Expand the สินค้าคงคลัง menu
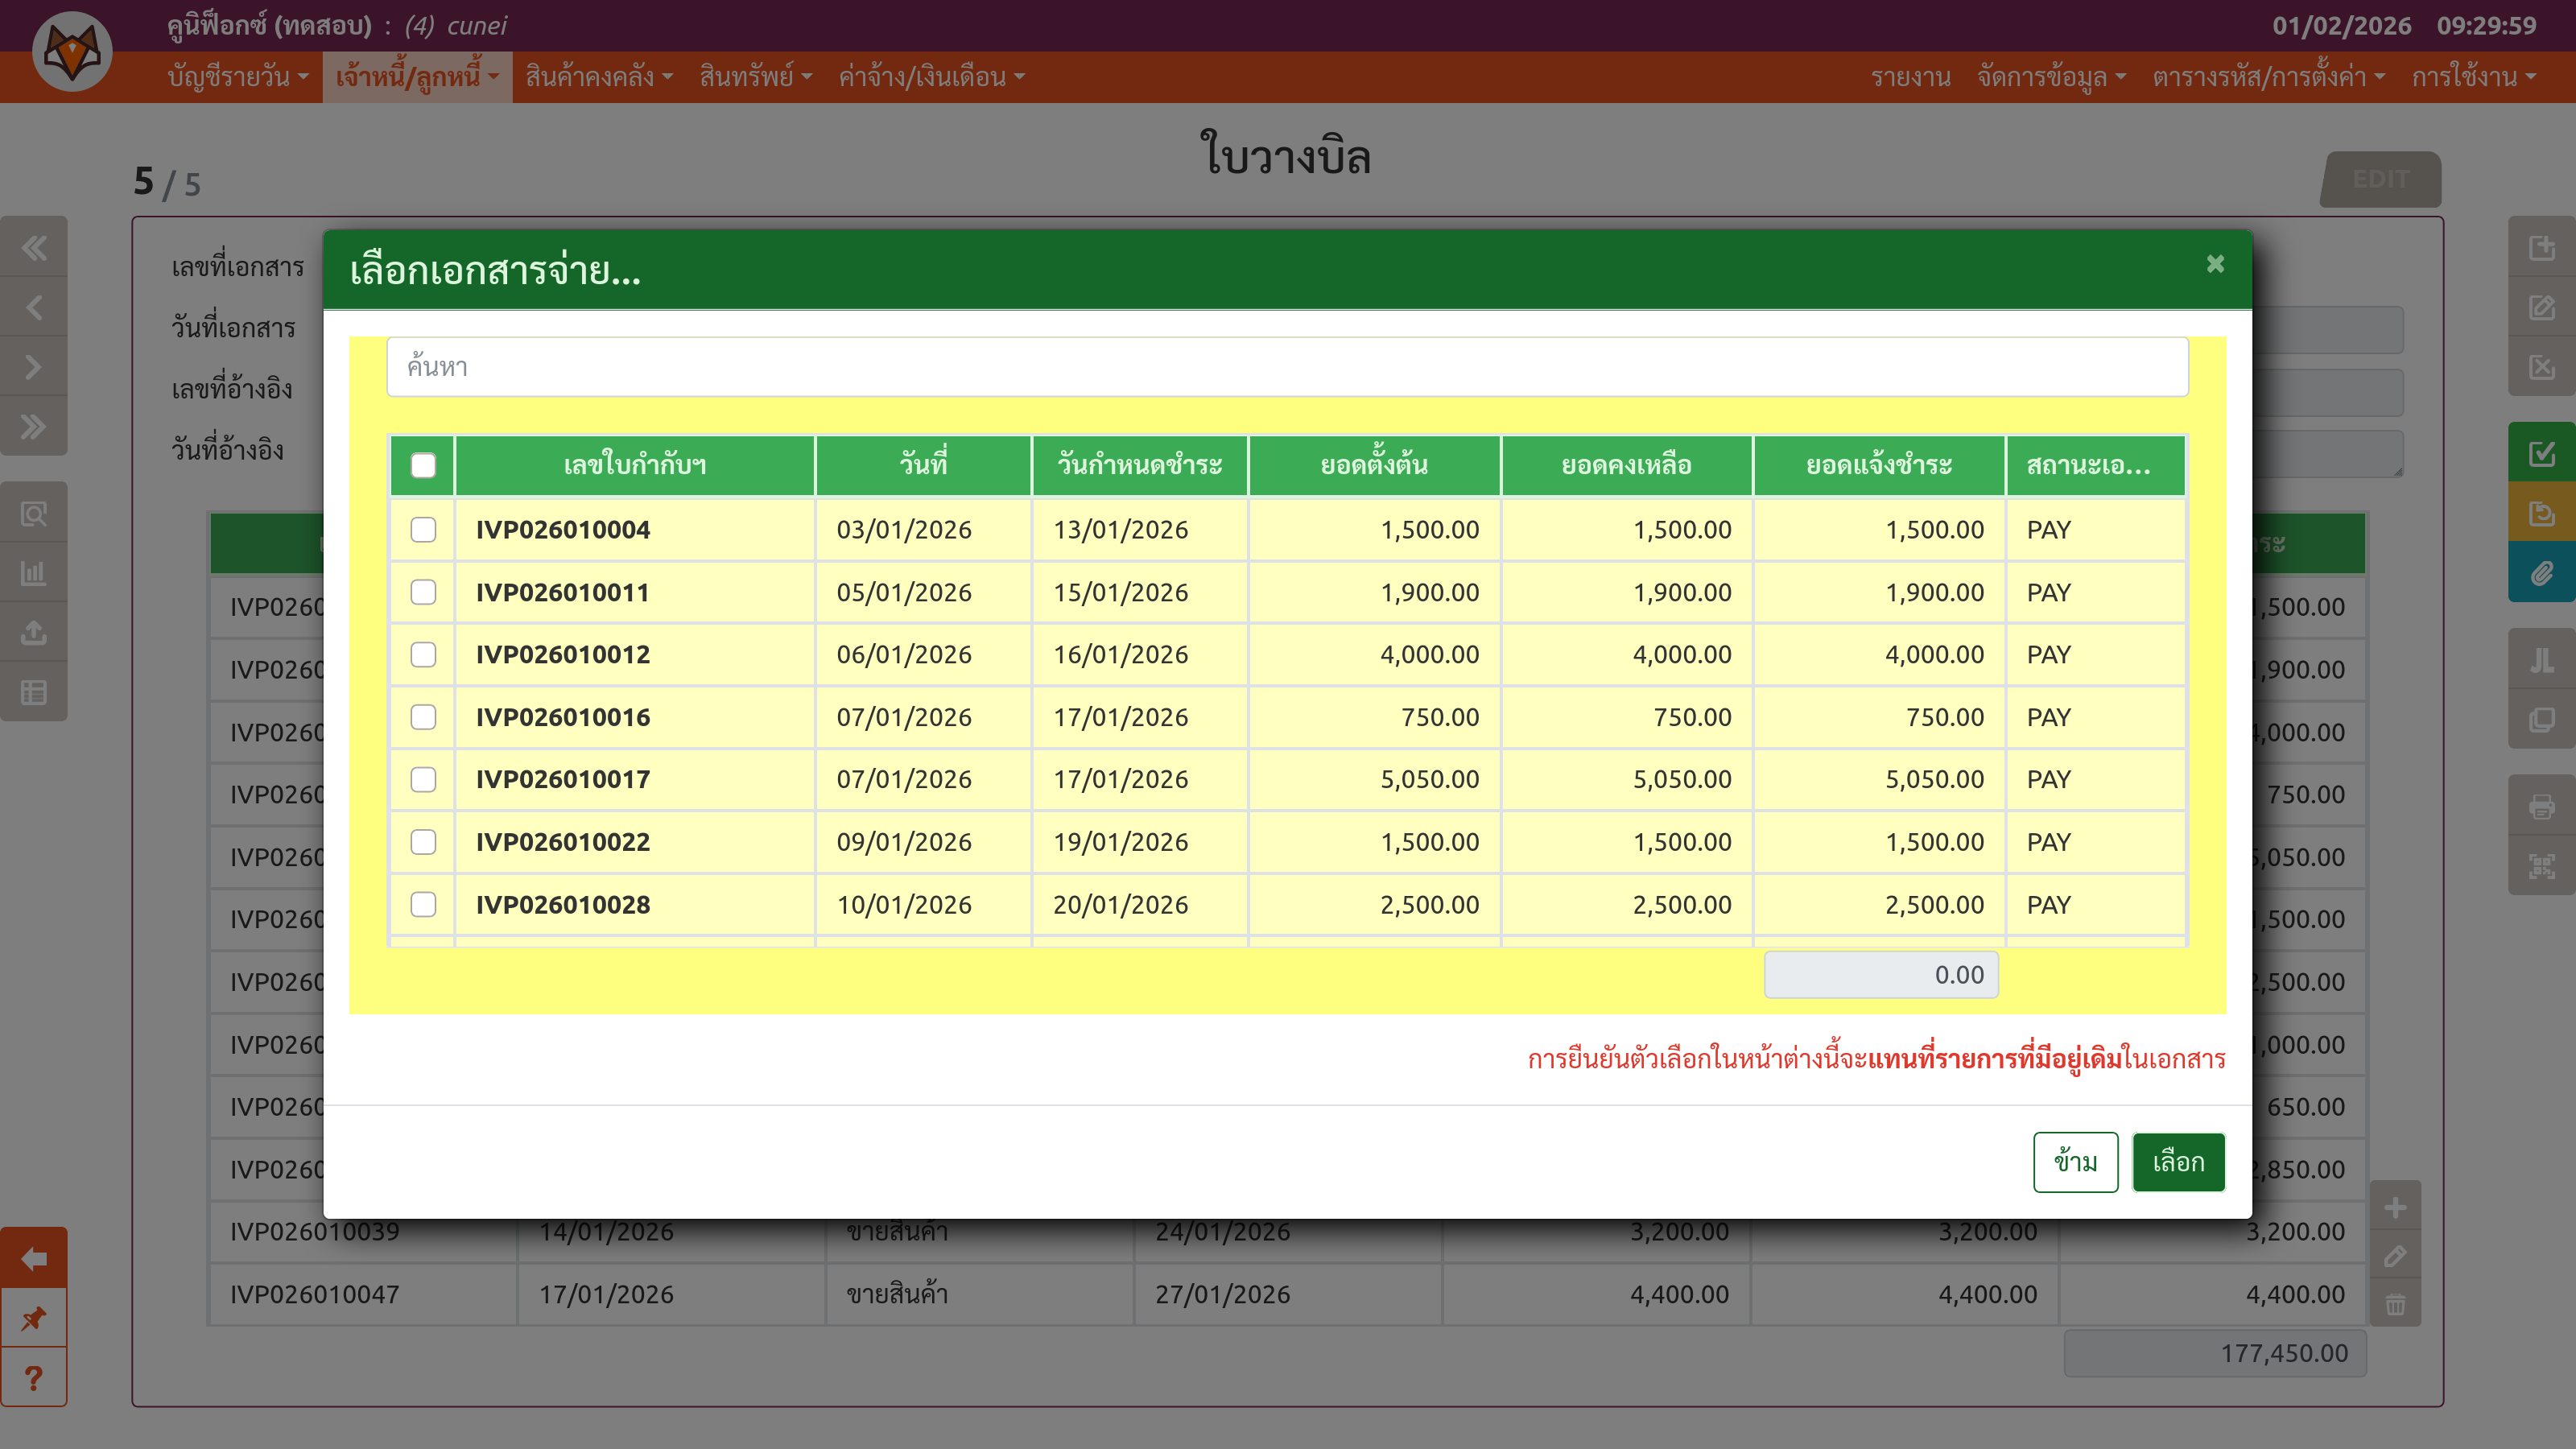This screenshot has height=1449, width=2576. [x=599, y=77]
